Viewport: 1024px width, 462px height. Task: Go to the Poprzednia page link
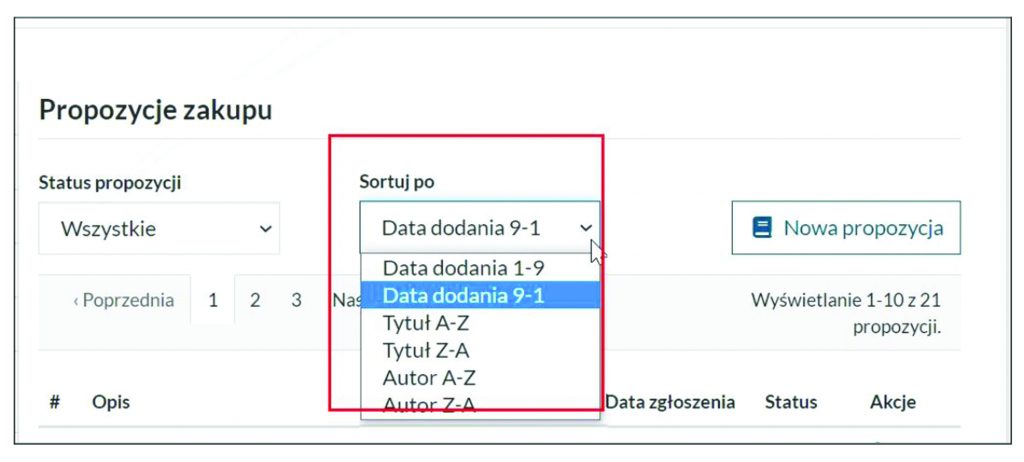point(123,300)
